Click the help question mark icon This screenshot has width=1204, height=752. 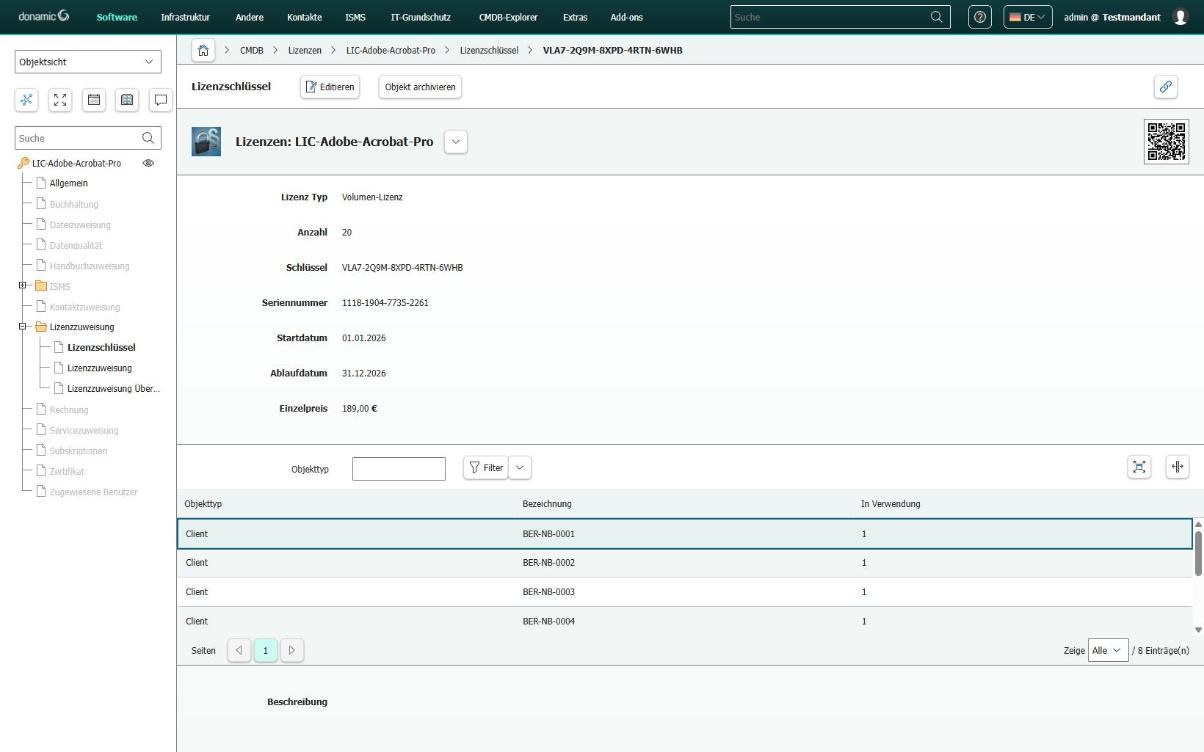tap(981, 17)
